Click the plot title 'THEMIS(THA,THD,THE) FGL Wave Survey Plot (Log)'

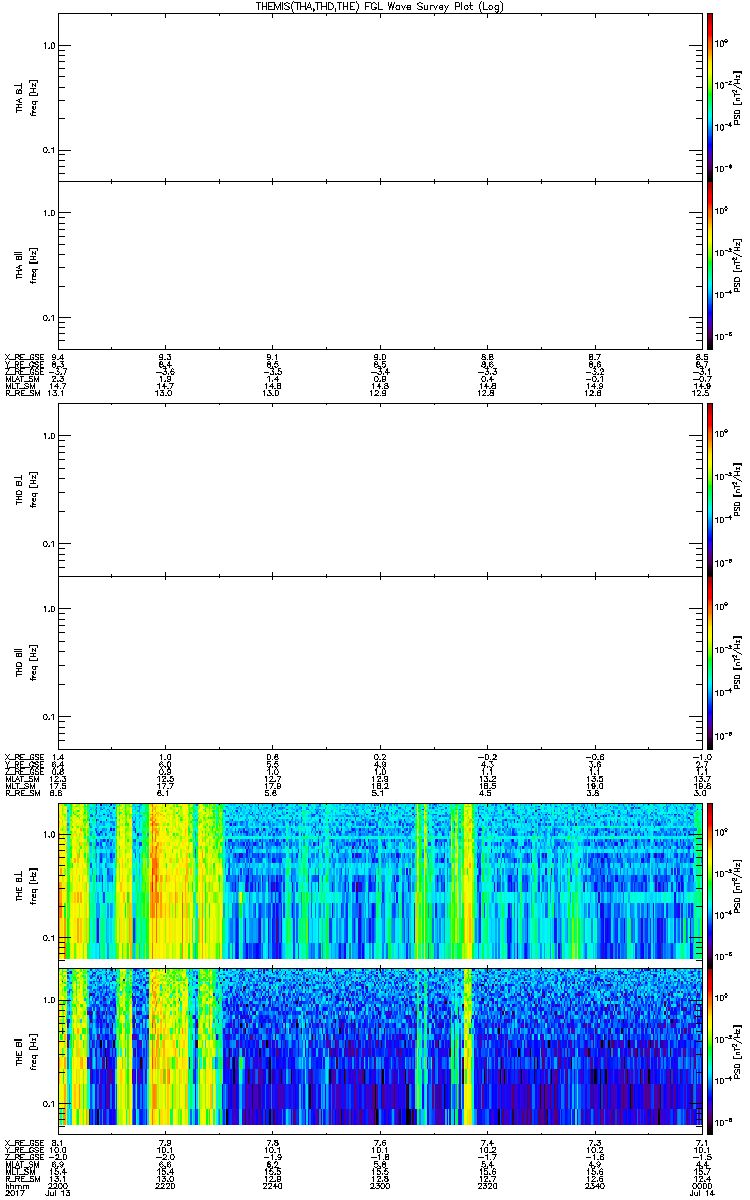(x=381, y=6)
